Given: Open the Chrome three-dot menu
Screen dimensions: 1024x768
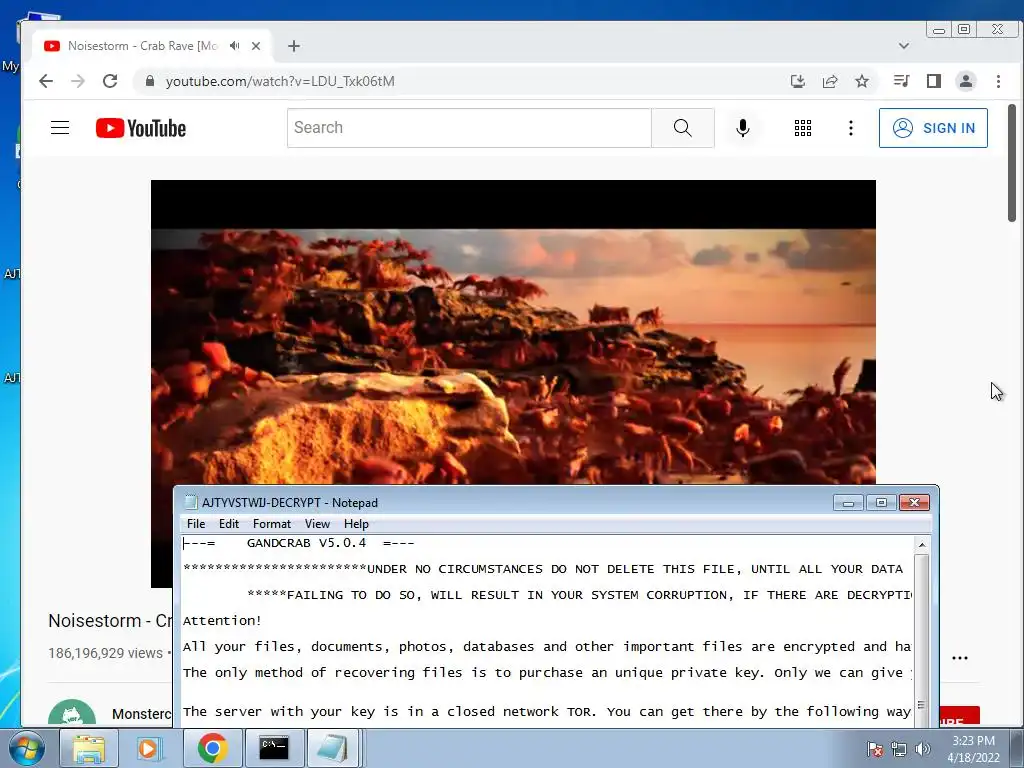Looking at the screenshot, I should point(998,81).
